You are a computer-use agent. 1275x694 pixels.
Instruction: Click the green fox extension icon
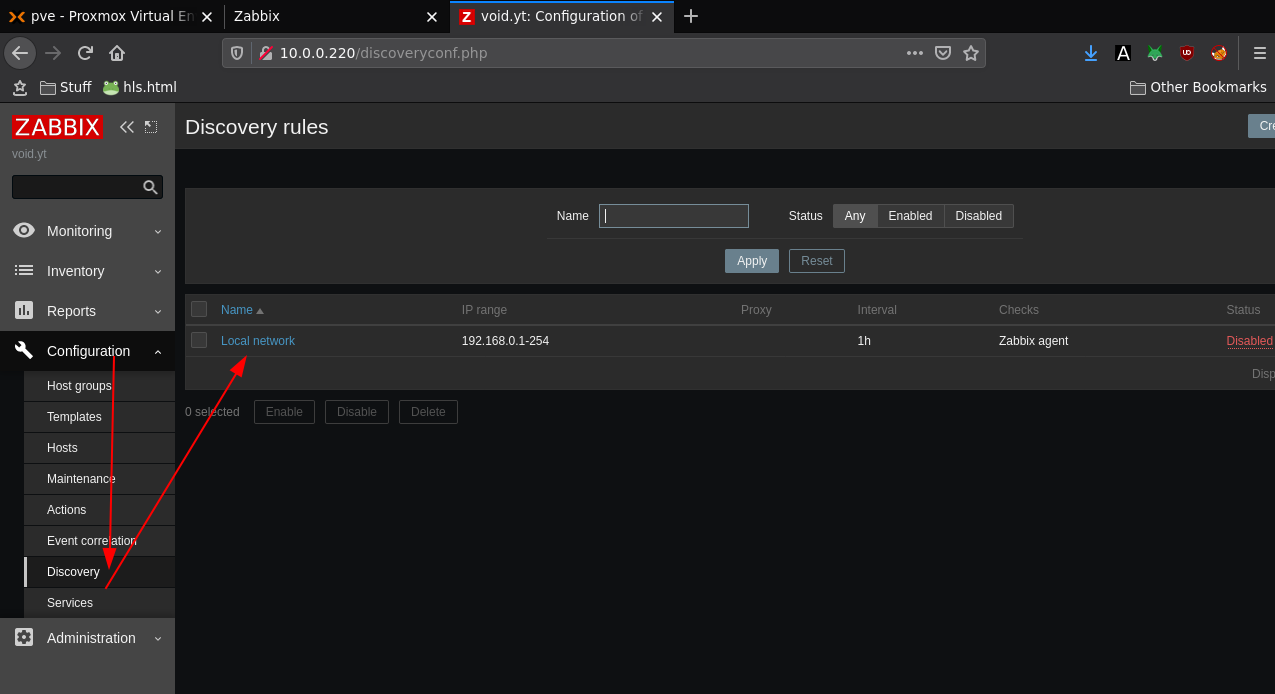(x=1155, y=53)
